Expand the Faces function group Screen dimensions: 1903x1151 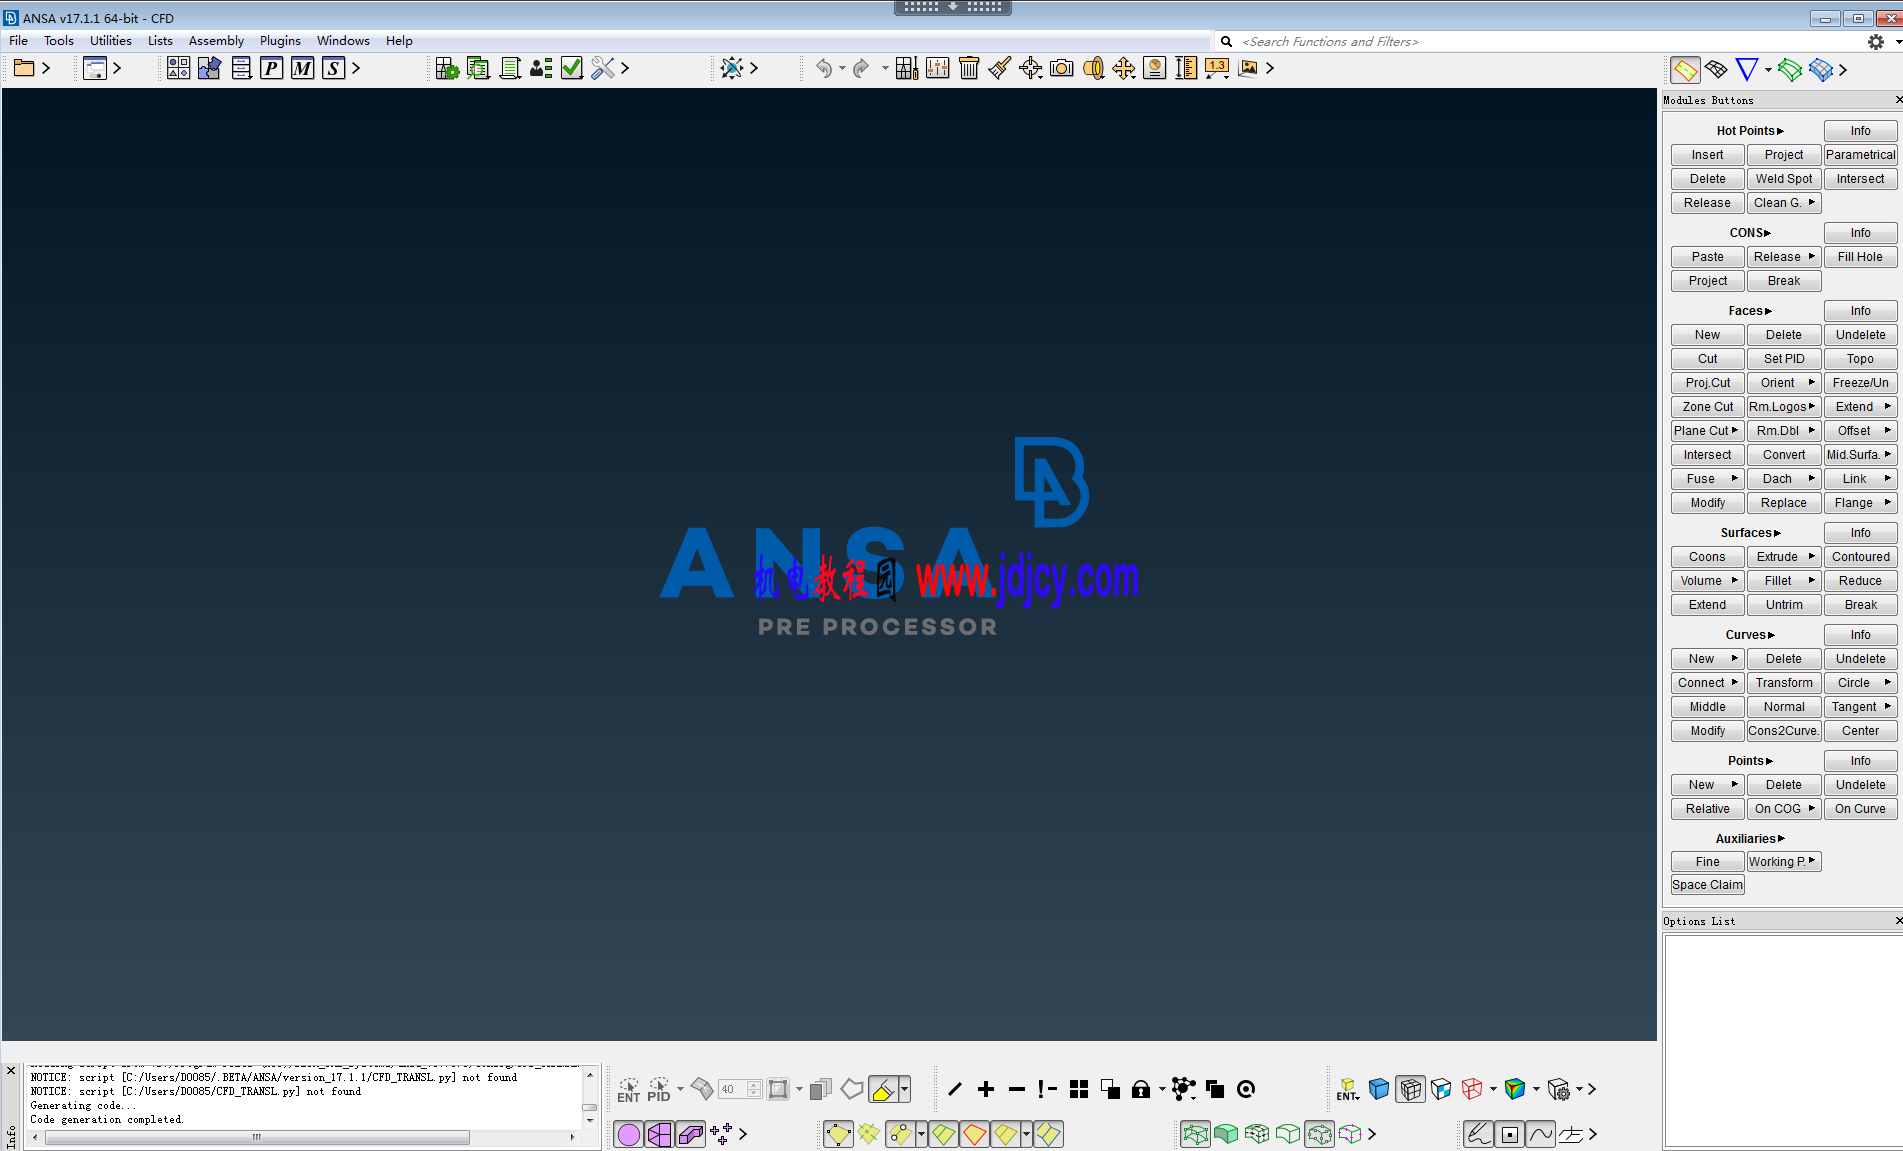[1750, 311]
